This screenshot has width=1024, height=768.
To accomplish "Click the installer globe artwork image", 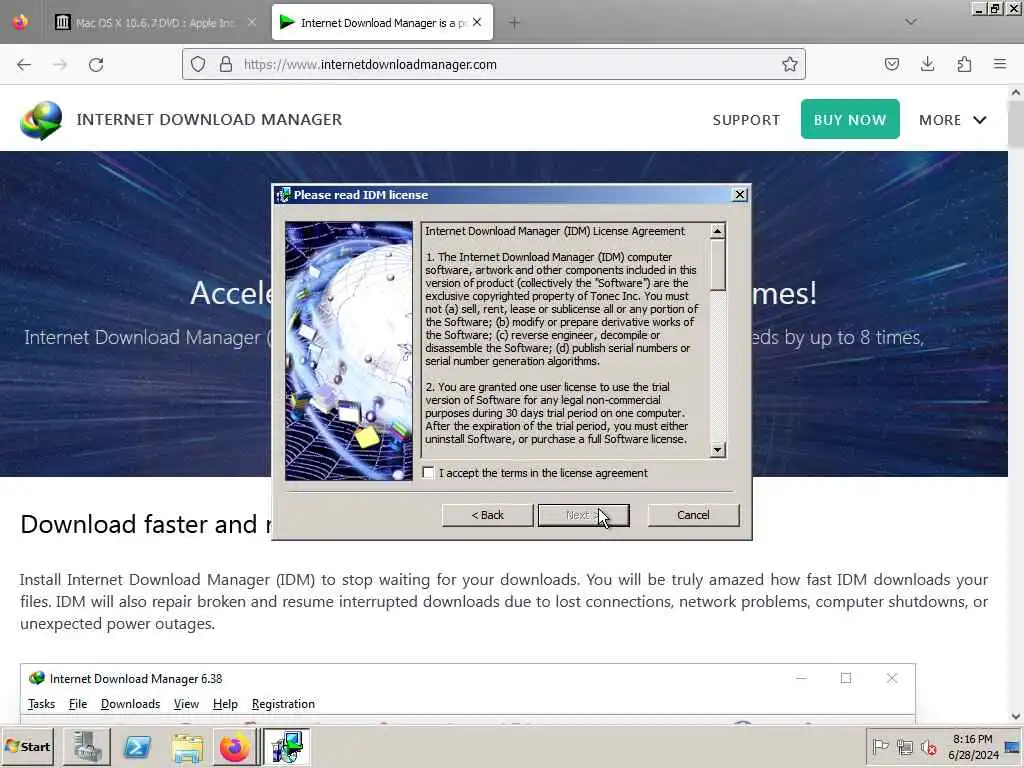I will [349, 351].
